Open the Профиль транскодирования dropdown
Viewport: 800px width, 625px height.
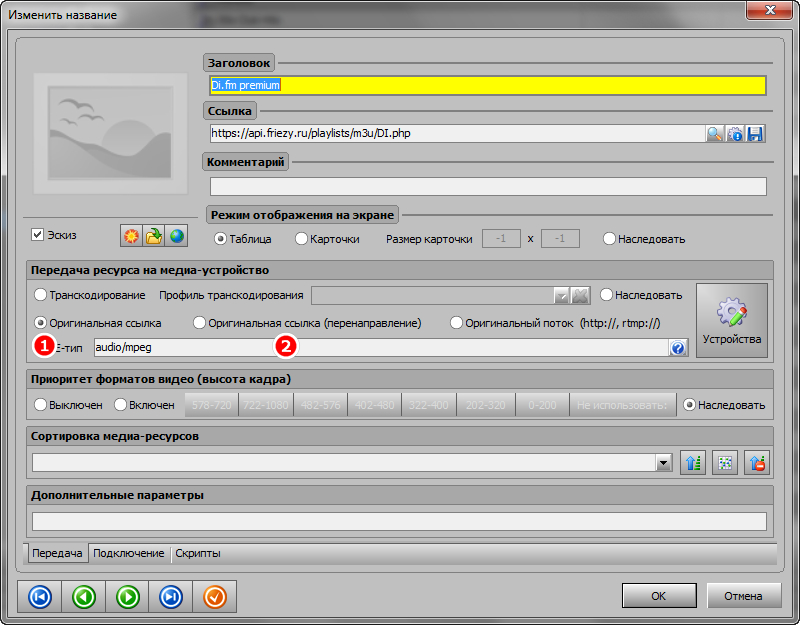(561, 295)
